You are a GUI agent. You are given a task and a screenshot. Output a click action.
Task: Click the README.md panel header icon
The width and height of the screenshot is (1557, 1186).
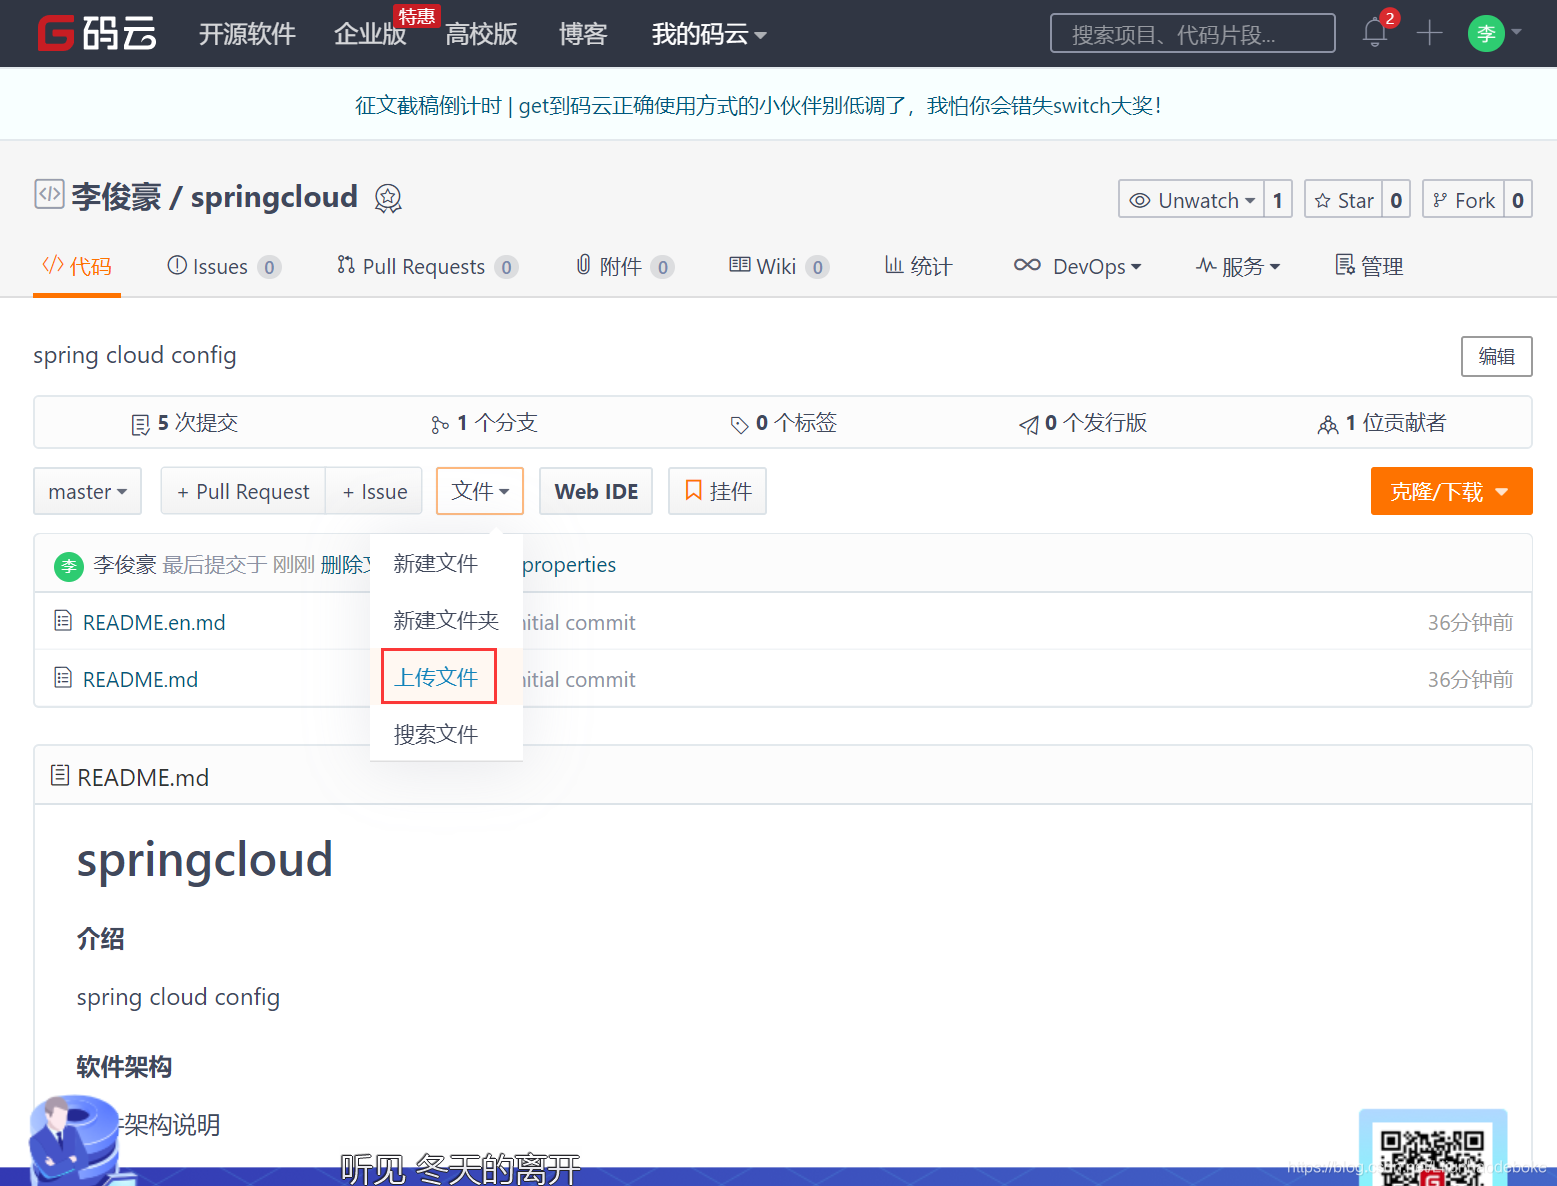point(60,775)
